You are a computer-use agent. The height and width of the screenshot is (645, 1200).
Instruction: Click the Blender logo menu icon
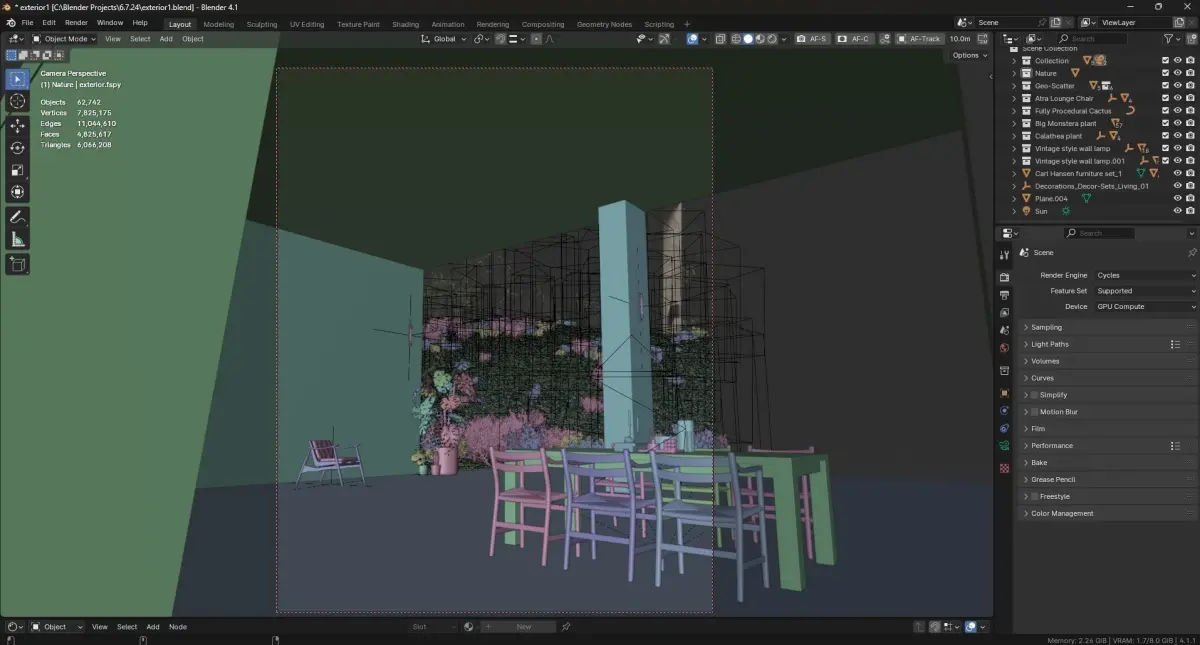tap(10, 22)
